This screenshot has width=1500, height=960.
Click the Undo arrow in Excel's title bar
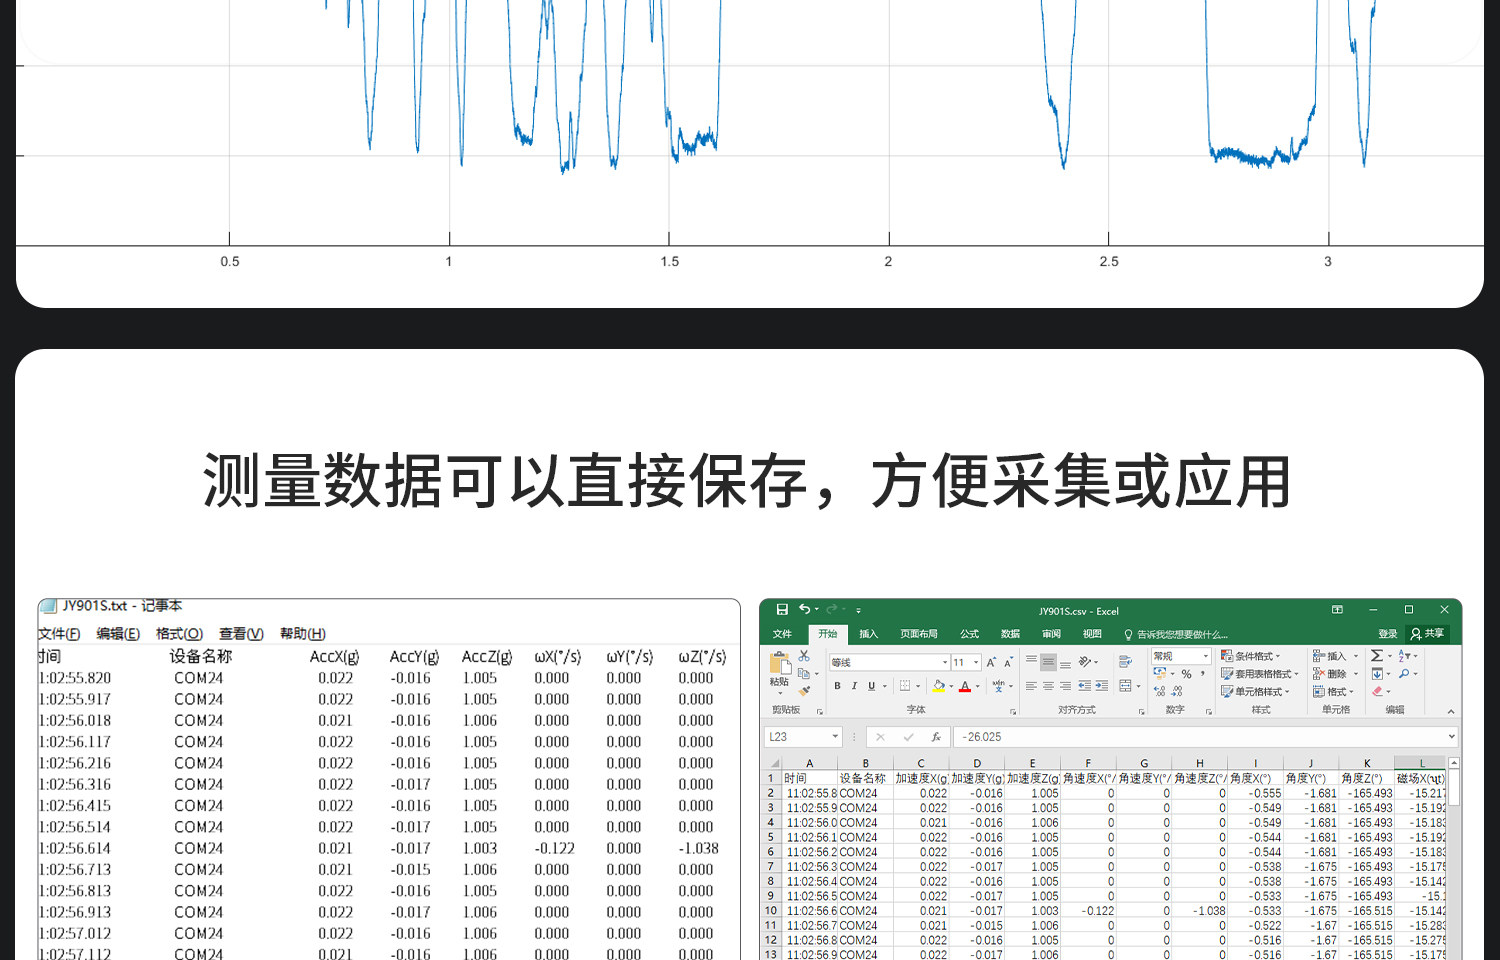coord(804,609)
